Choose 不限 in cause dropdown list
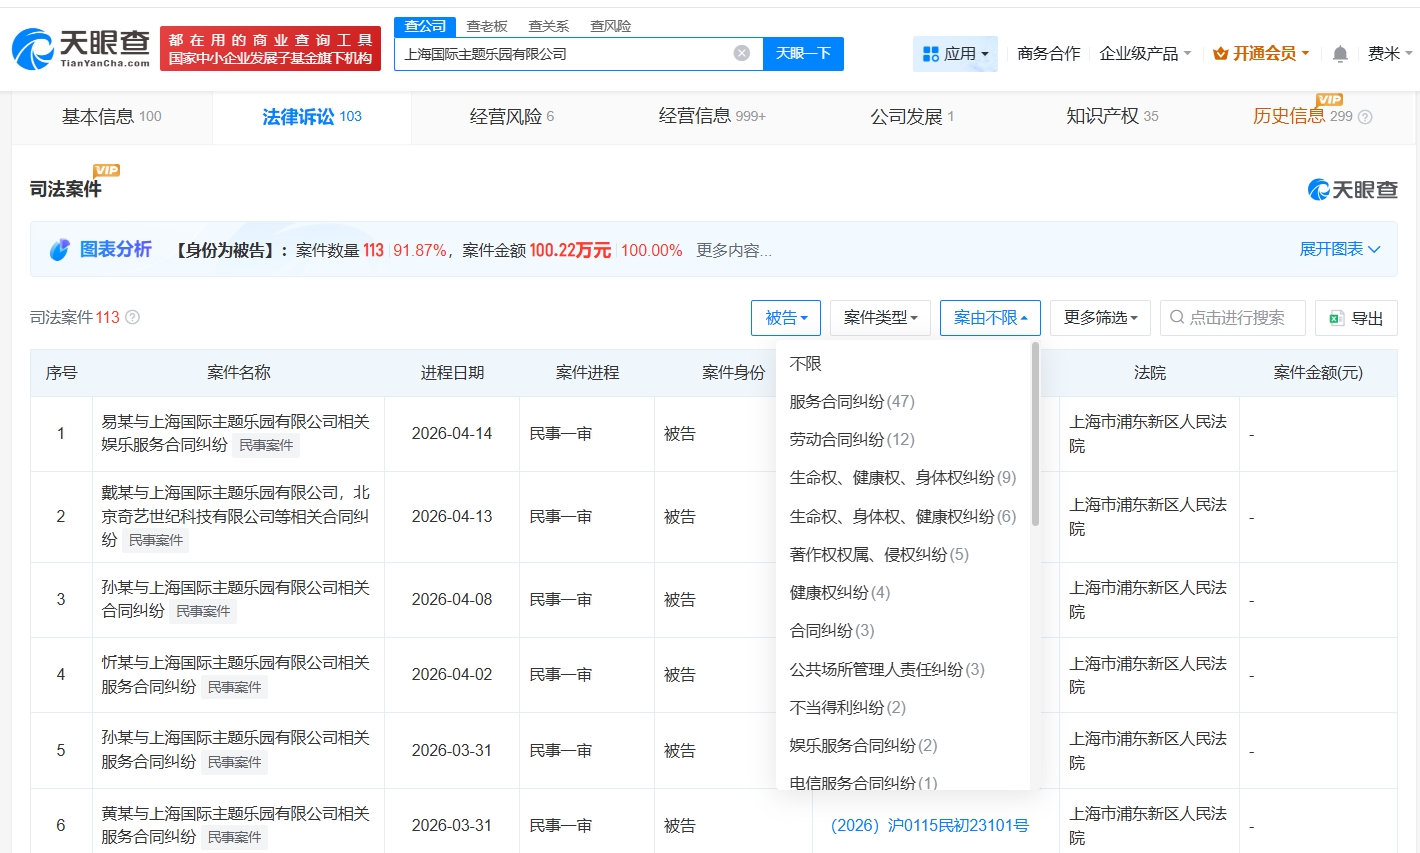Image resolution: width=1420 pixels, height=853 pixels. [x=805, y=364]
